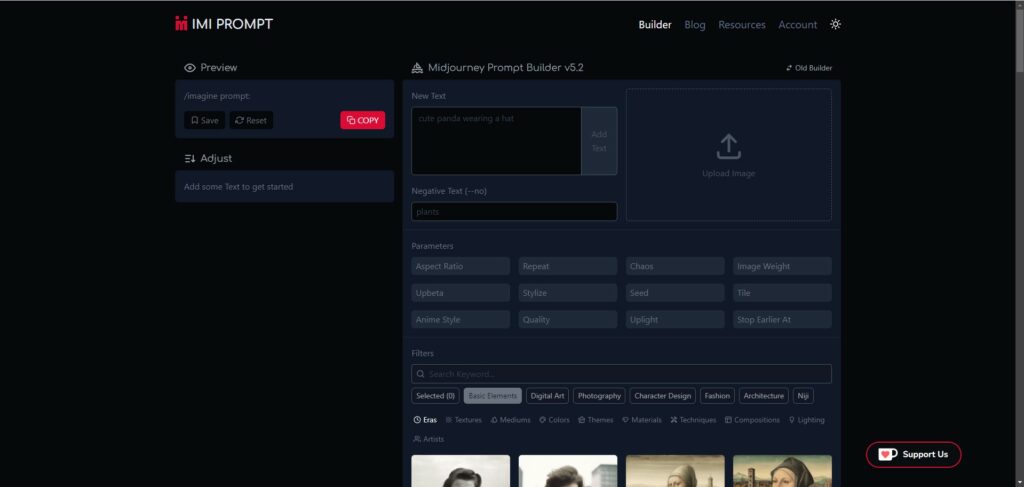Switch to the Old Builder
Image resolution: width=1024 pixels, height=487 pixels.
pyautogui.click(x=809, y=68)
